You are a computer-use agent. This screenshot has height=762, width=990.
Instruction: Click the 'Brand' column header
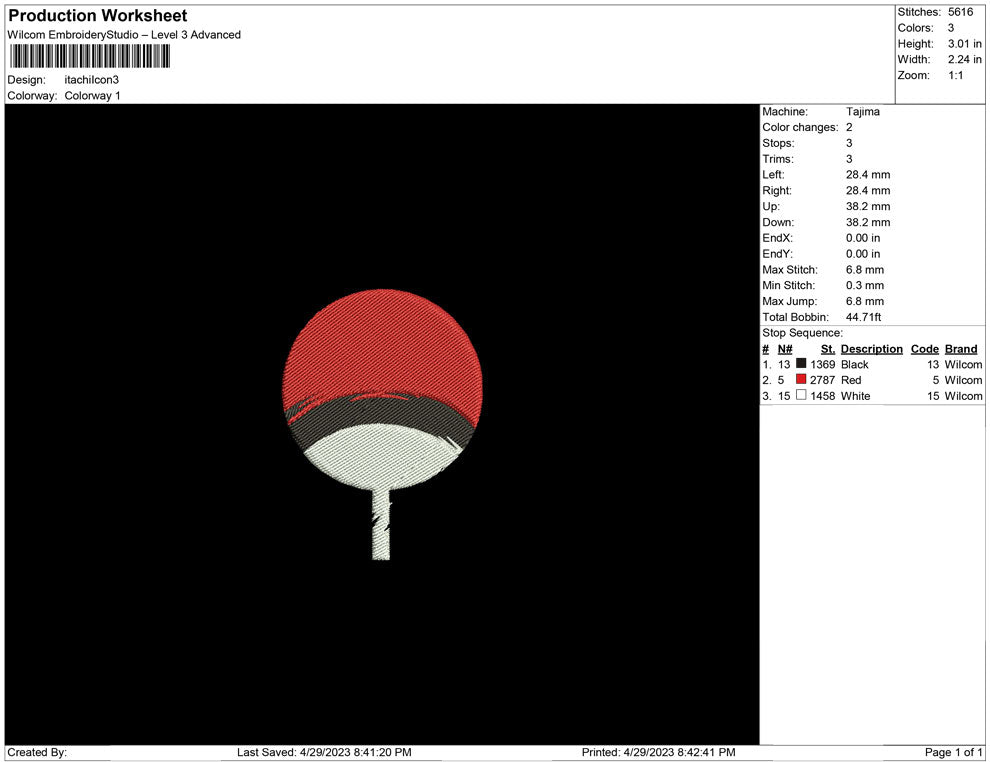click(x=960, y=348)
